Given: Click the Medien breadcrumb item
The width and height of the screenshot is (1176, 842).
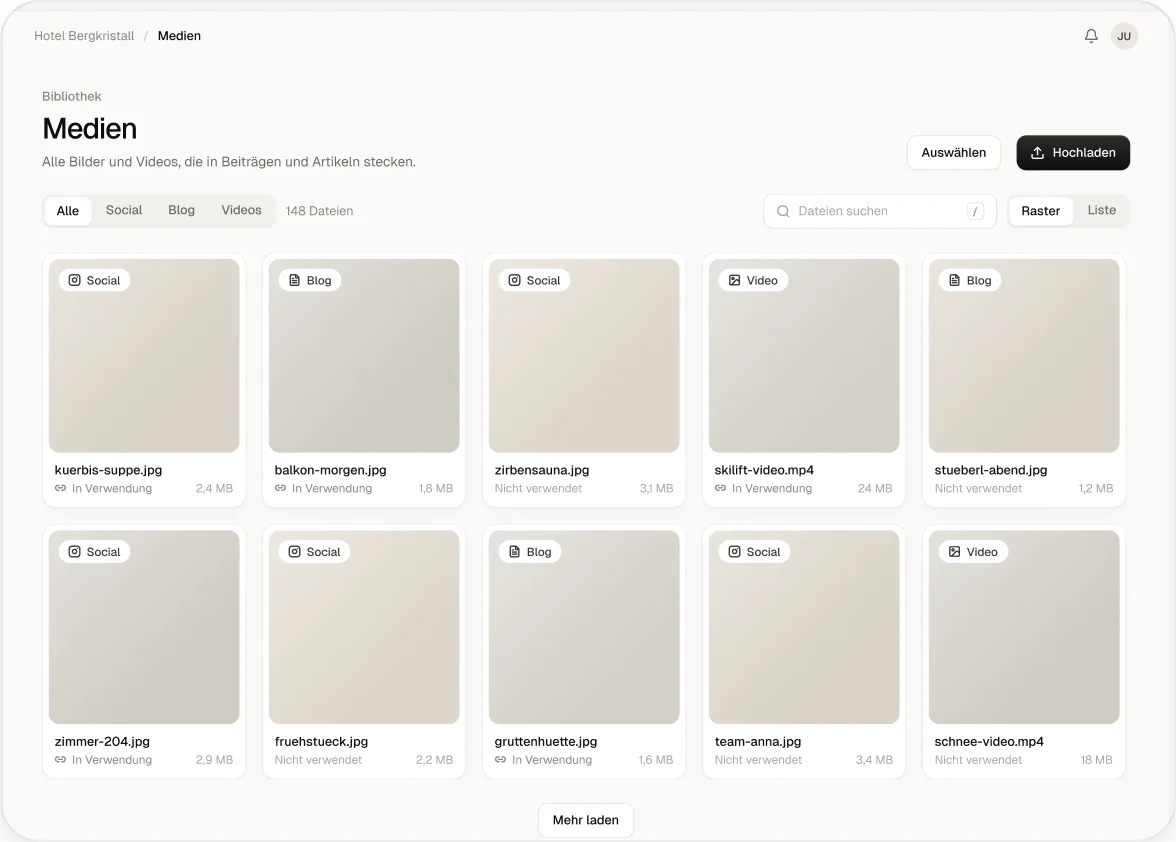Looking at the screenshot, I should pyautogui.click(x=179, y=36).
